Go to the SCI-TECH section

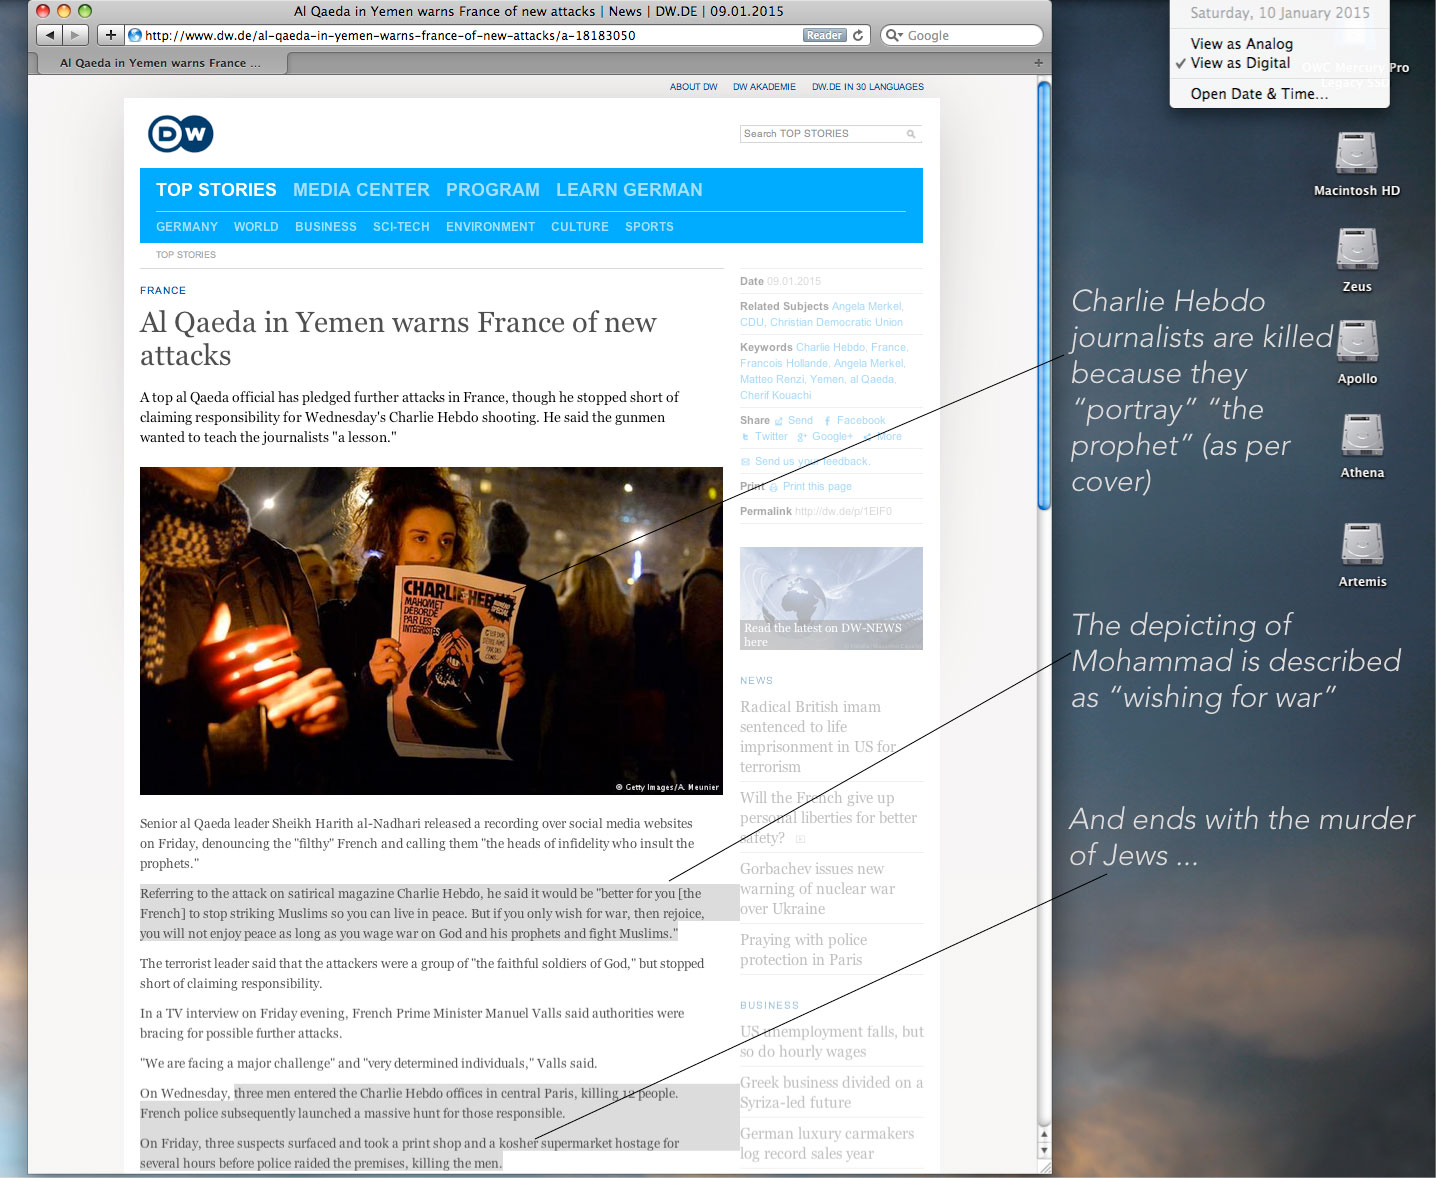coord(401,227)
